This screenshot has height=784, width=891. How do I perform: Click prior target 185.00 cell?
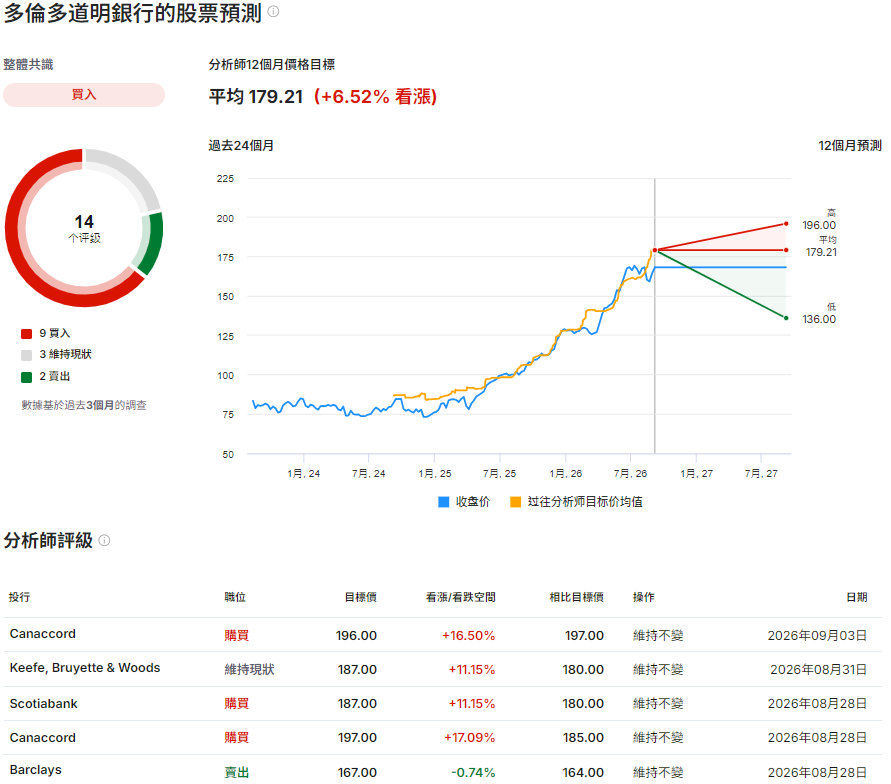tap(583, 738)
